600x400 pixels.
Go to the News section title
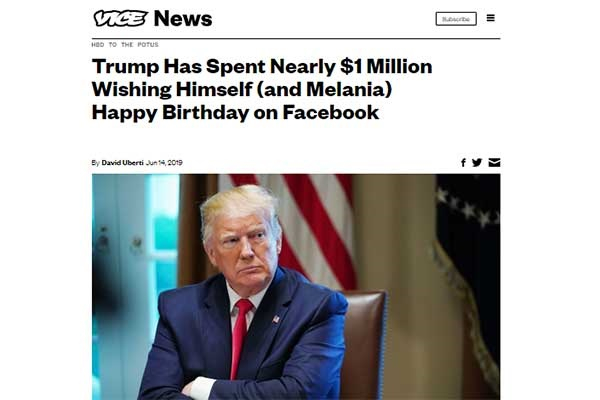click(183, 18)
